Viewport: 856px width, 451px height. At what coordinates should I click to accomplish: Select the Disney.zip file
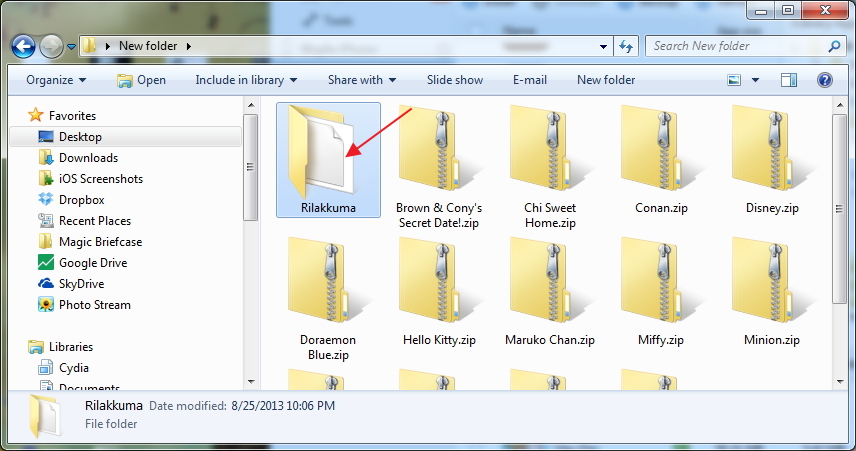coord(772,160)
